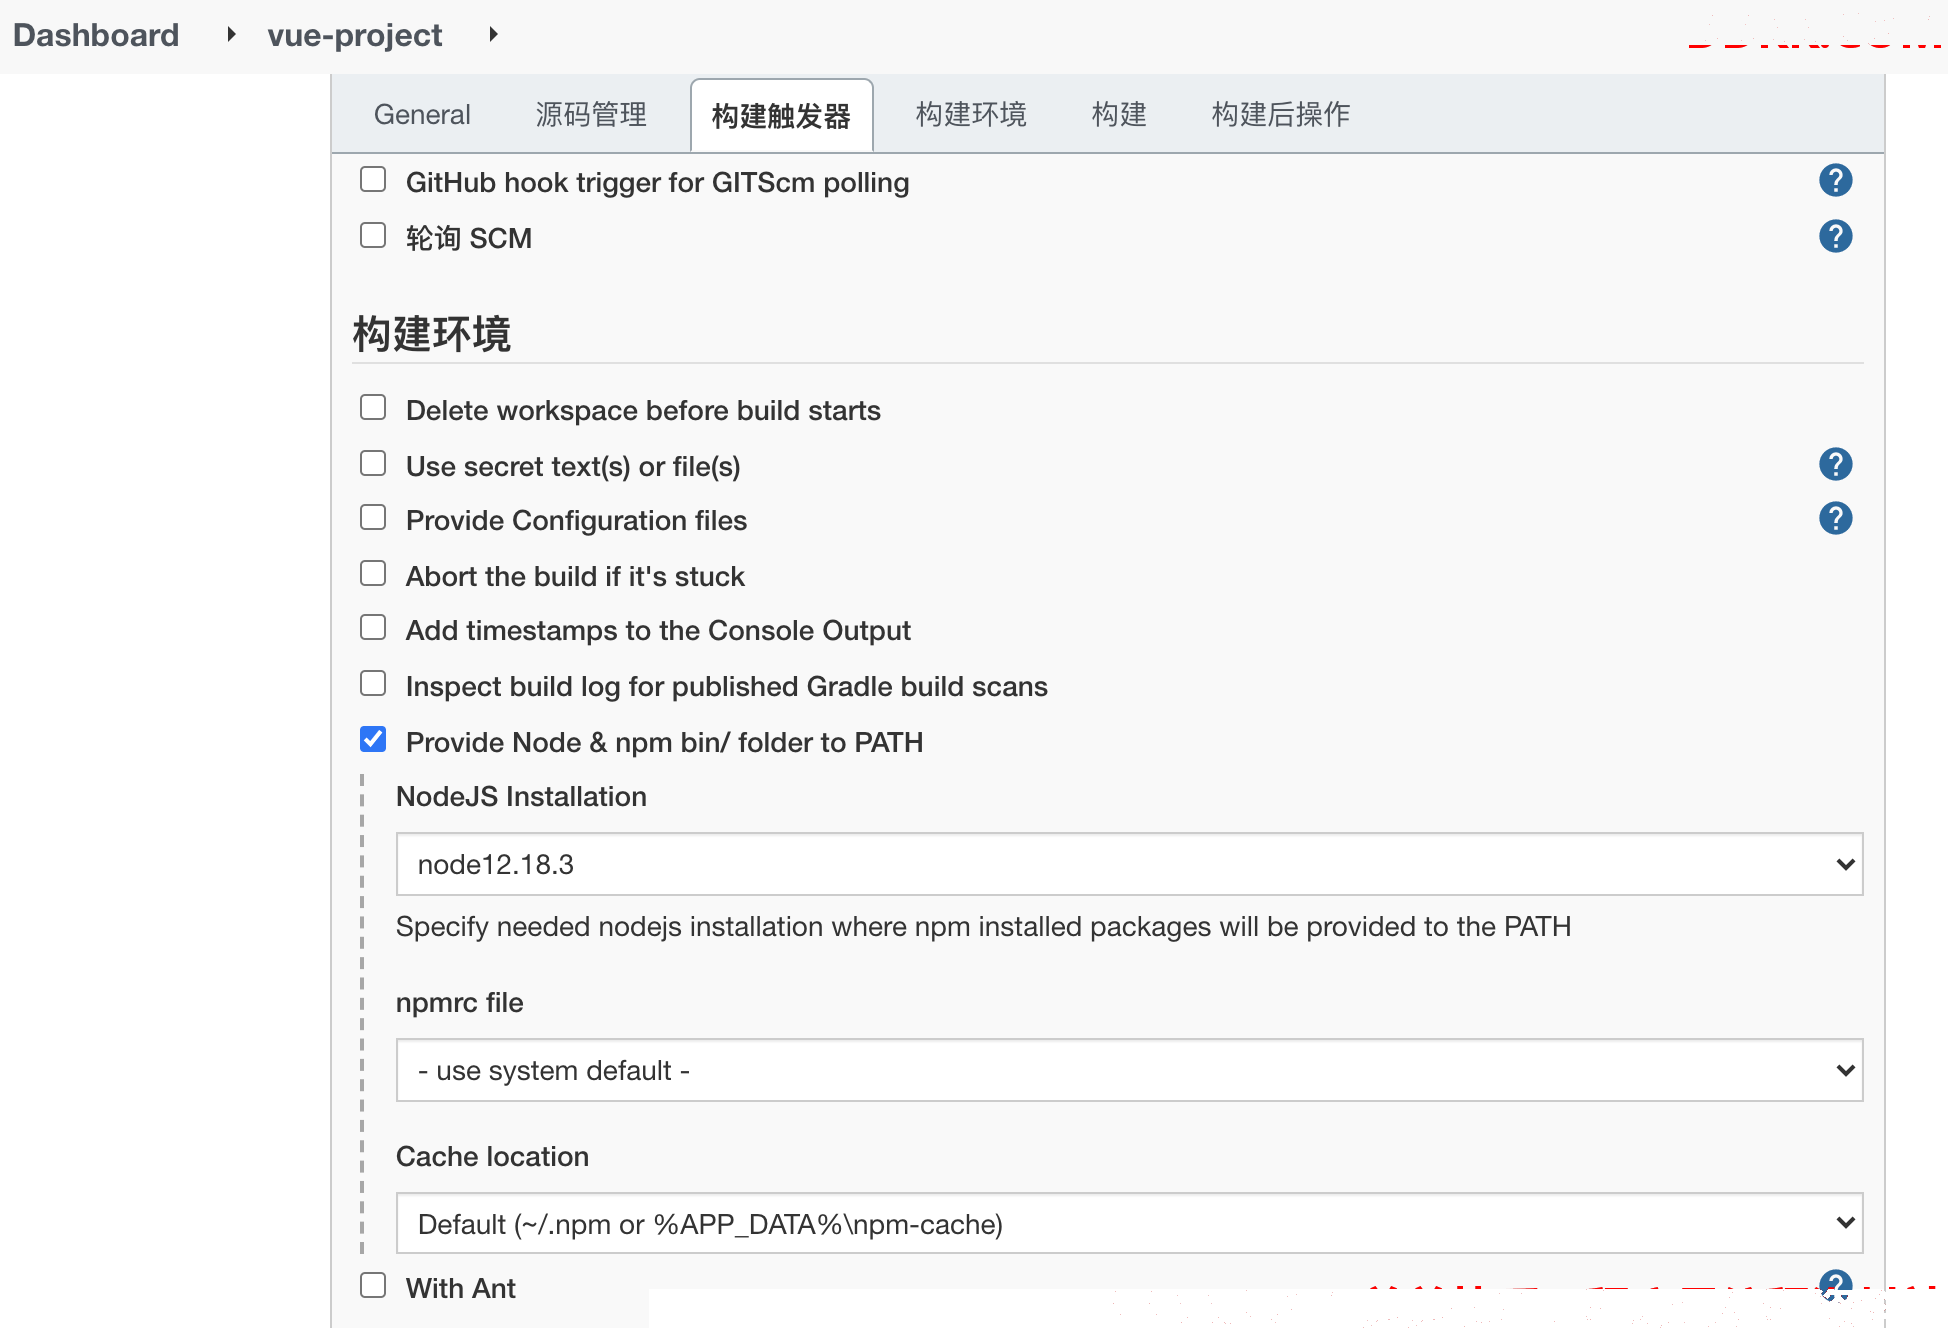This screenshot has height=1328, width=1948.
Task: Open NodeJS Installation dropdown showing node12.18.3
Action: 1129,865
